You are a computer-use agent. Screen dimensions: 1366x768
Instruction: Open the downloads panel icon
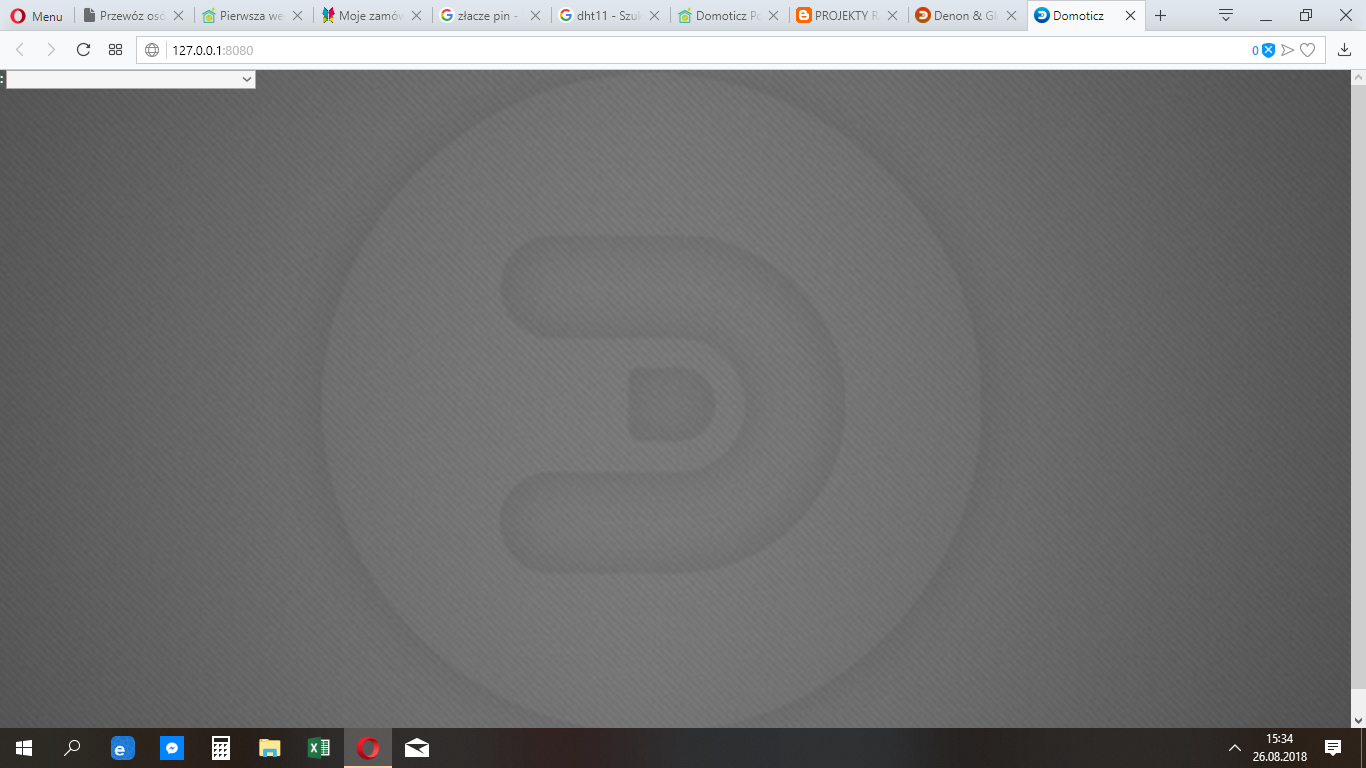pos(1345,50)
